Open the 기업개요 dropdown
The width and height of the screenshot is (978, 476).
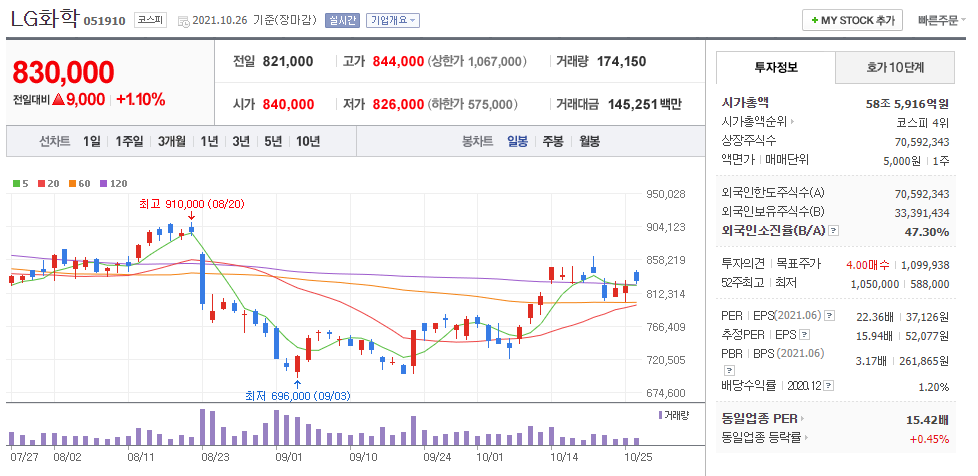coord(393,20)
